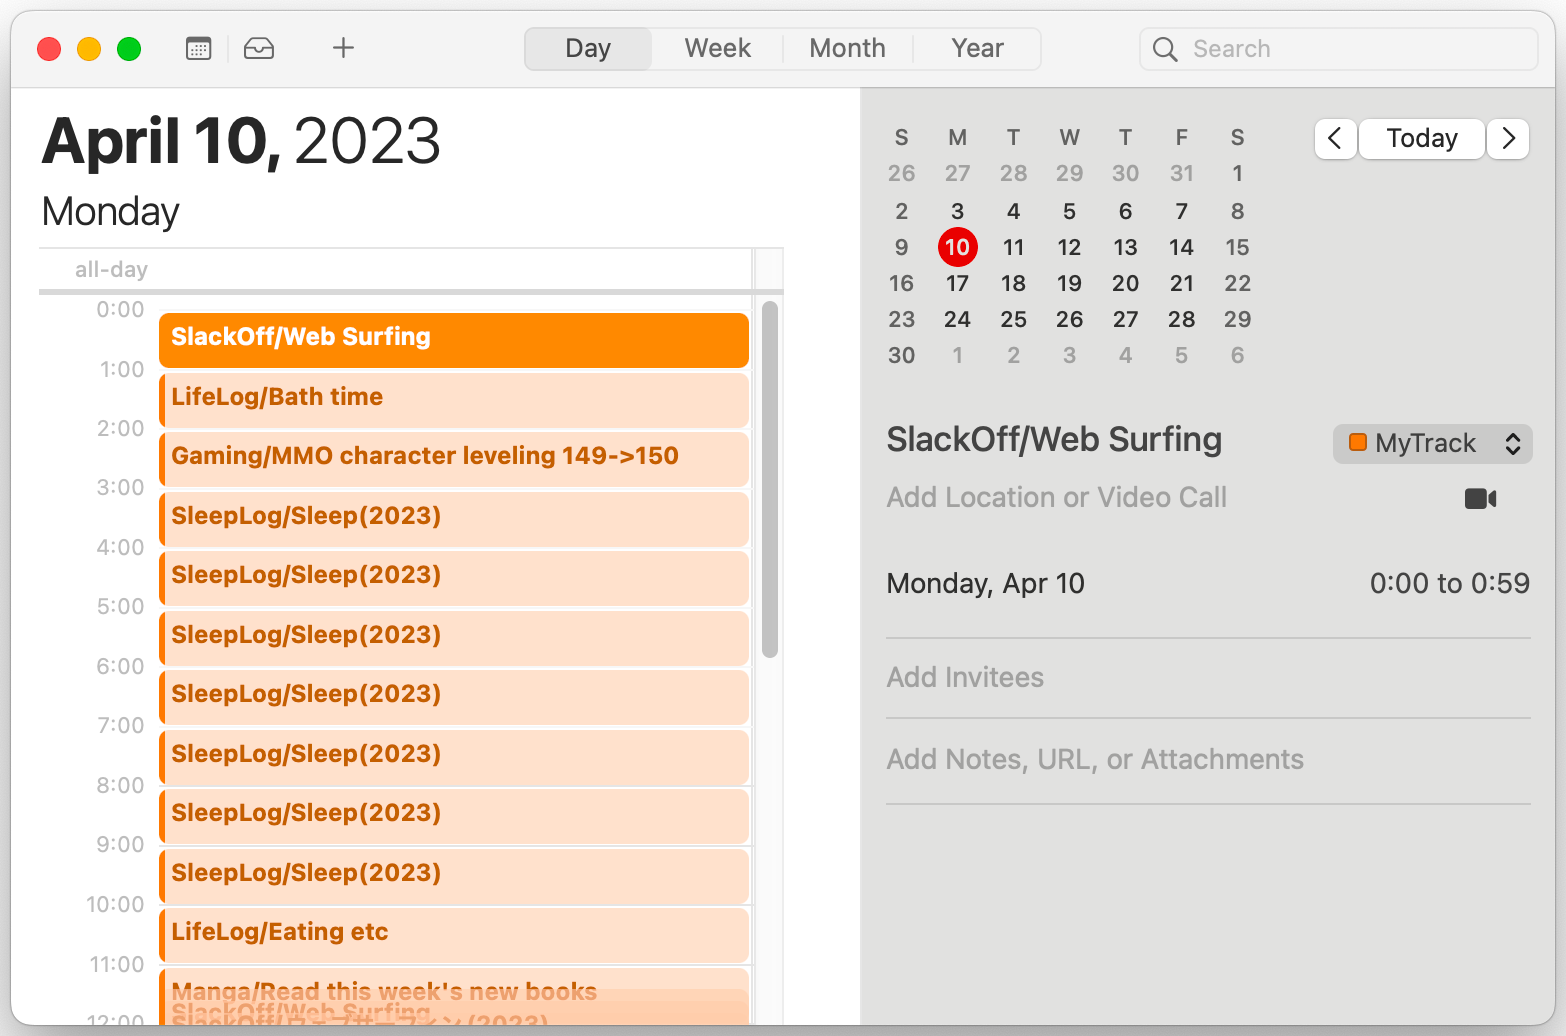
Task: Go to next month with the right chevron
Action: (x=1508, y=139)
